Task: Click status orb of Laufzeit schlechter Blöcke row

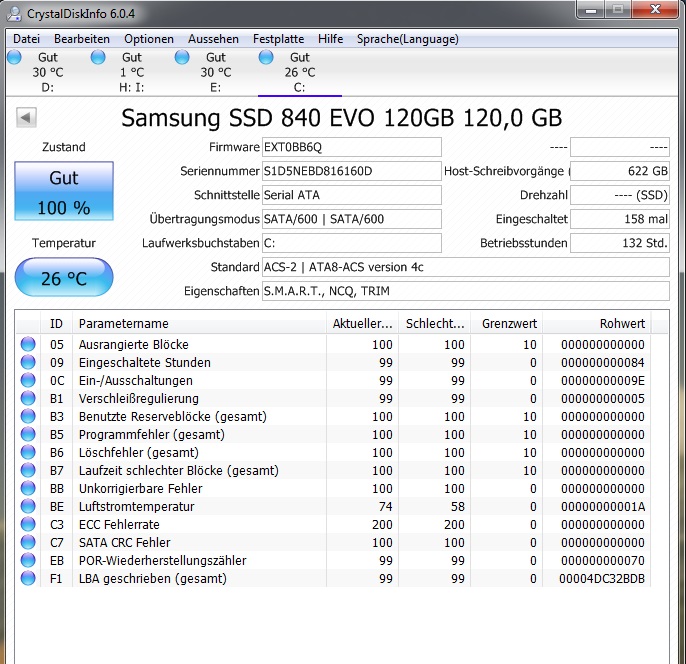Action: [x=28, y=470]
